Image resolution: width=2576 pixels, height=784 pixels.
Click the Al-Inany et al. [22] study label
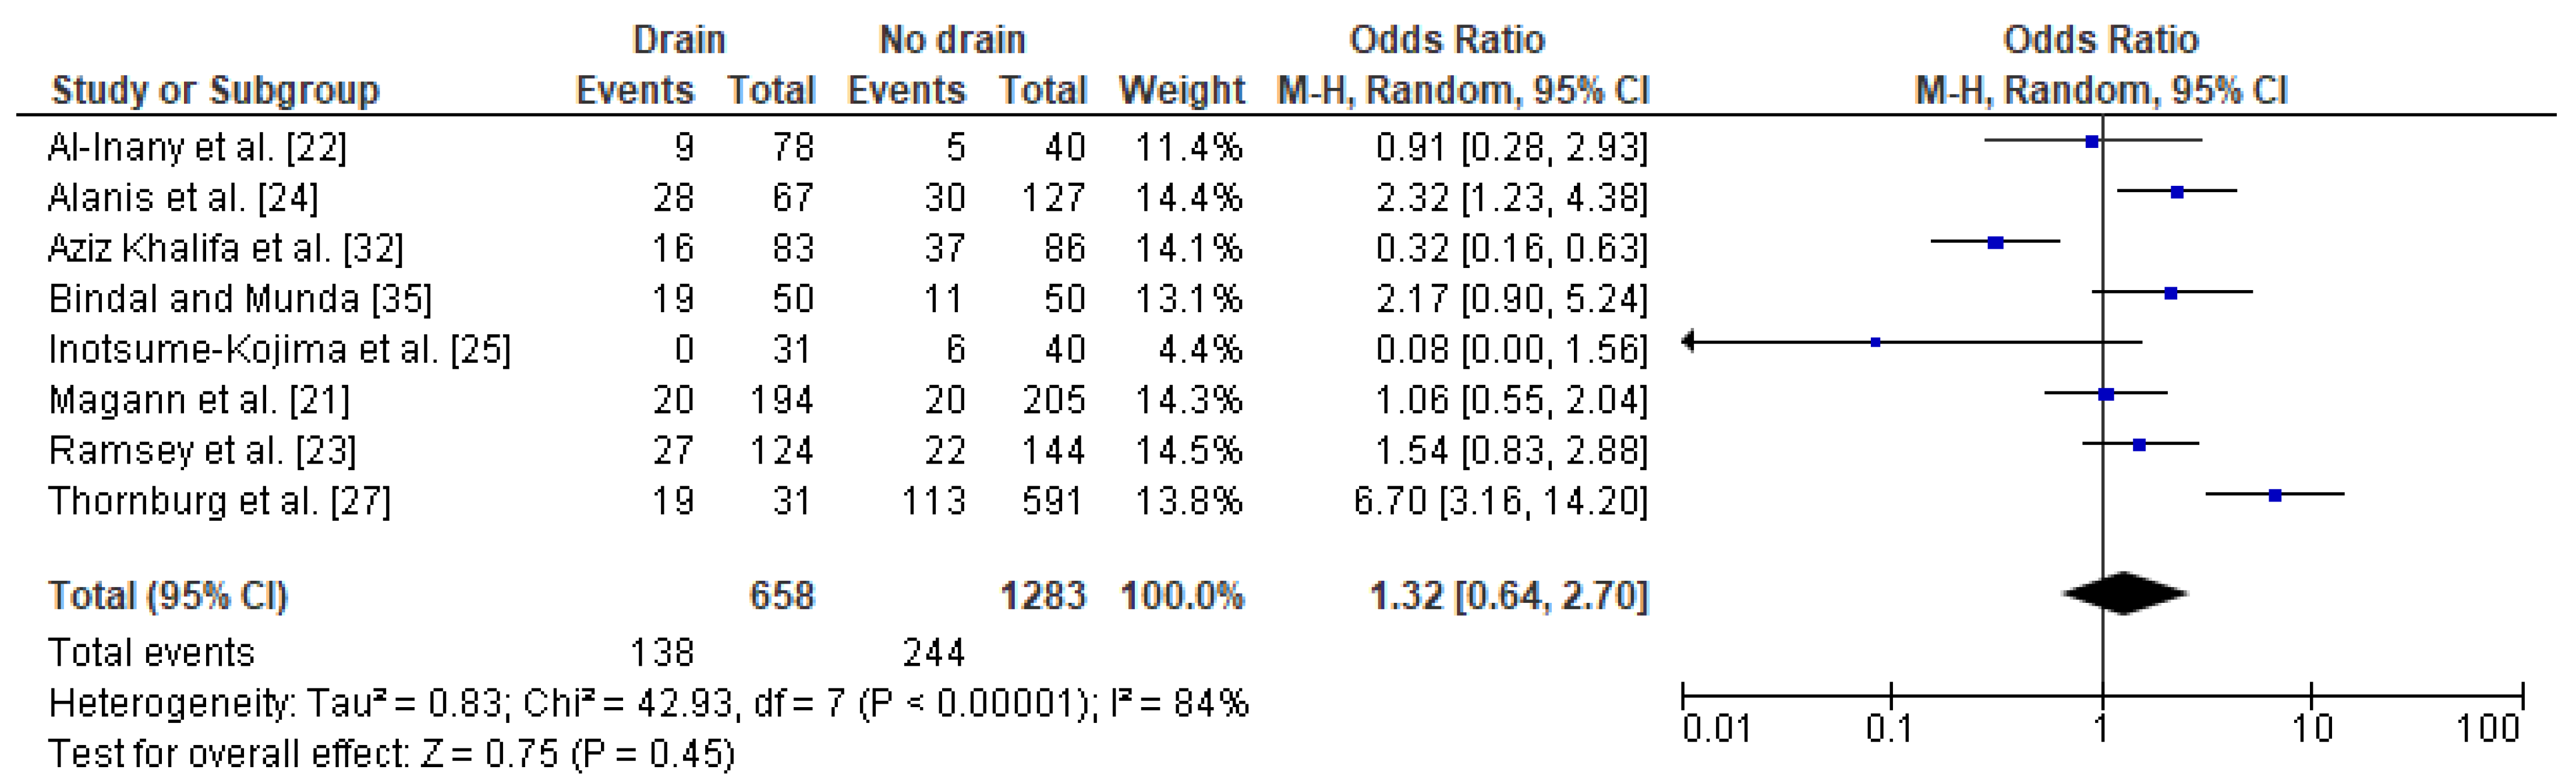pyautogui.click(x=197, y=148)
